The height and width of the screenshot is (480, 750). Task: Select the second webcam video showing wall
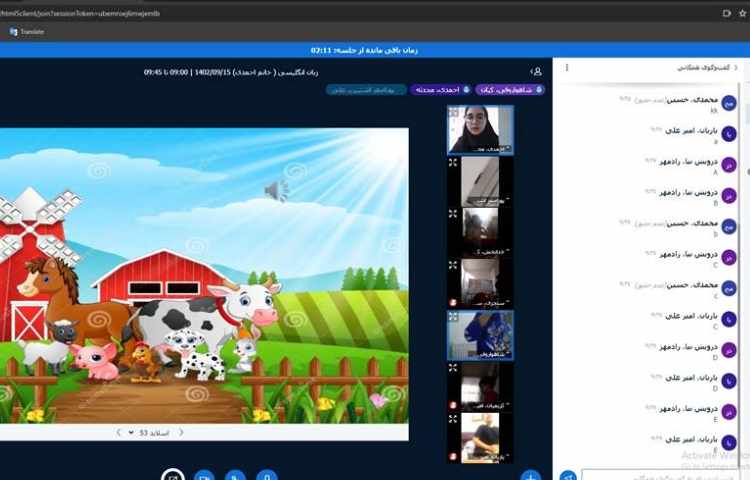pyautogui.click(x=480, y=182)
